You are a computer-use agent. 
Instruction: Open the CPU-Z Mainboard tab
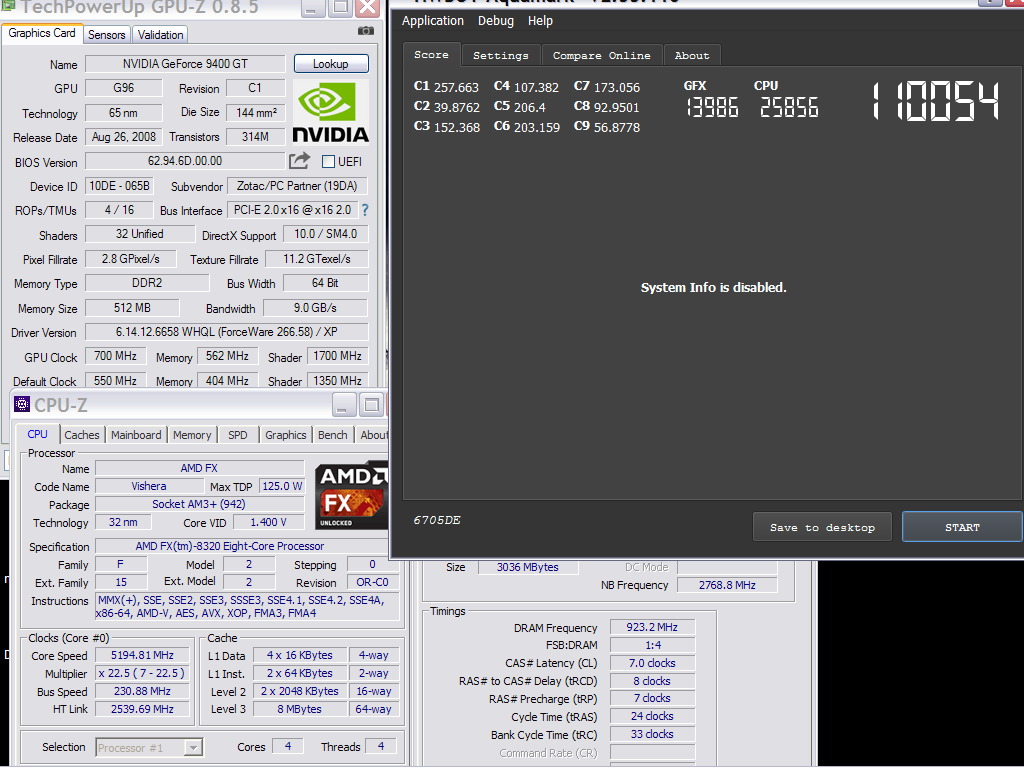tap(136, 435)
